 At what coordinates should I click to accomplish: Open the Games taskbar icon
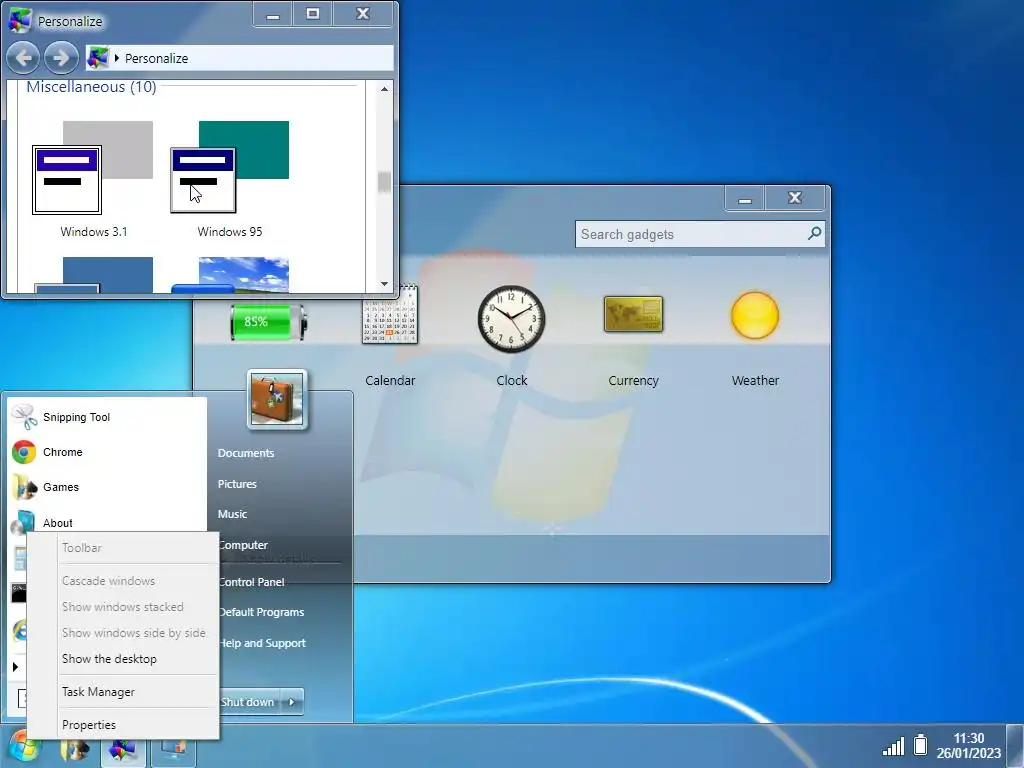point(74,748)
